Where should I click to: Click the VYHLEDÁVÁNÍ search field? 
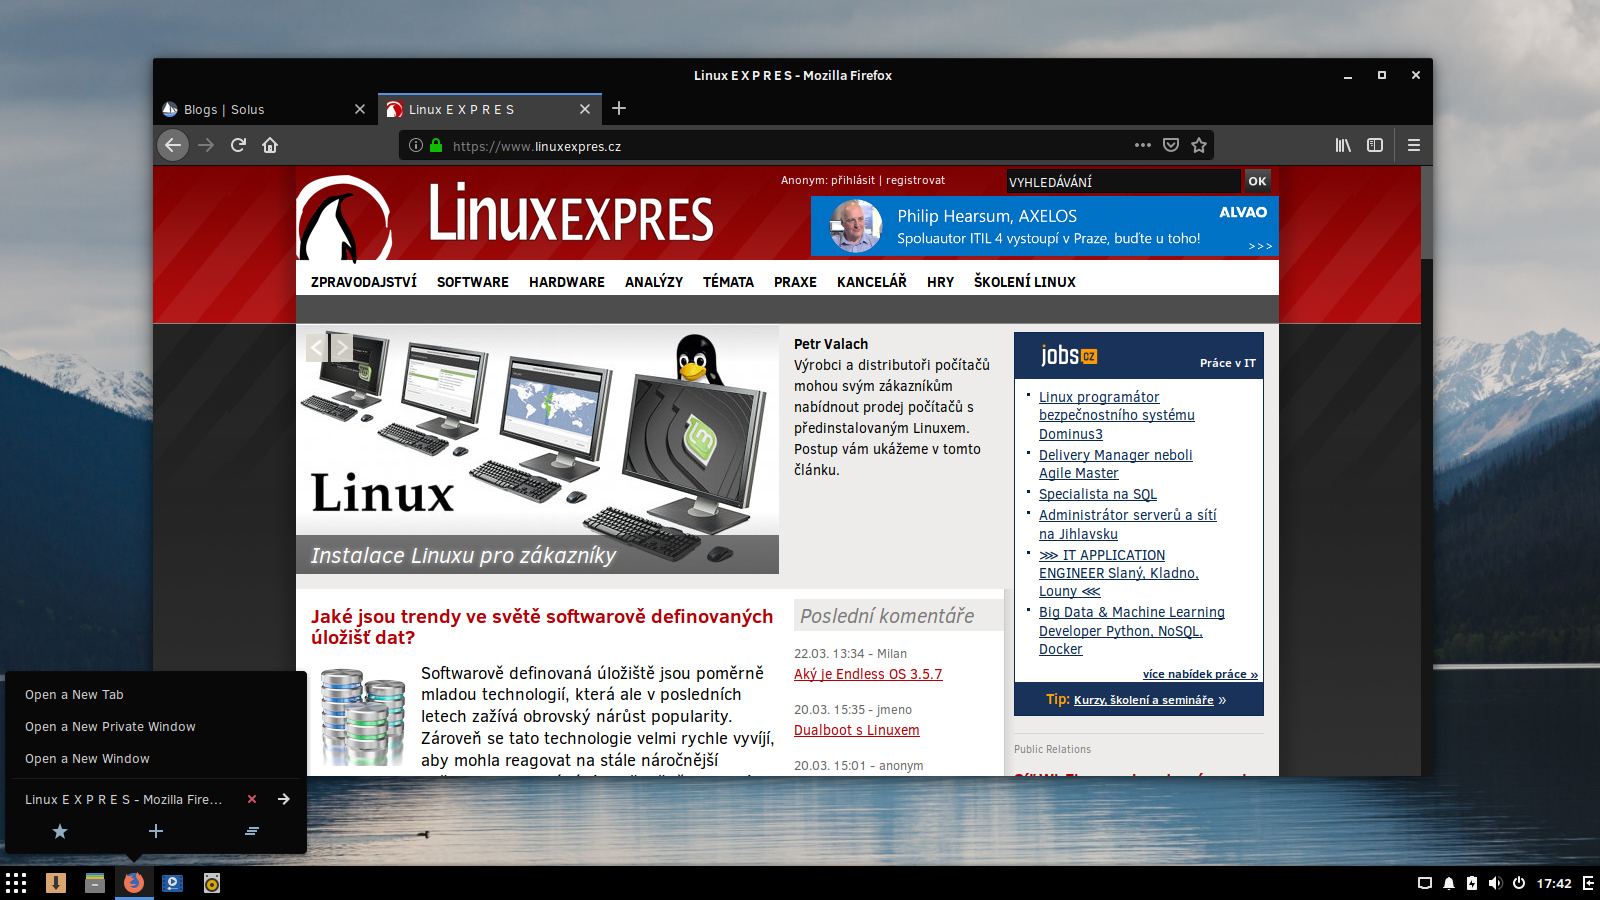tap(1123, 181)
